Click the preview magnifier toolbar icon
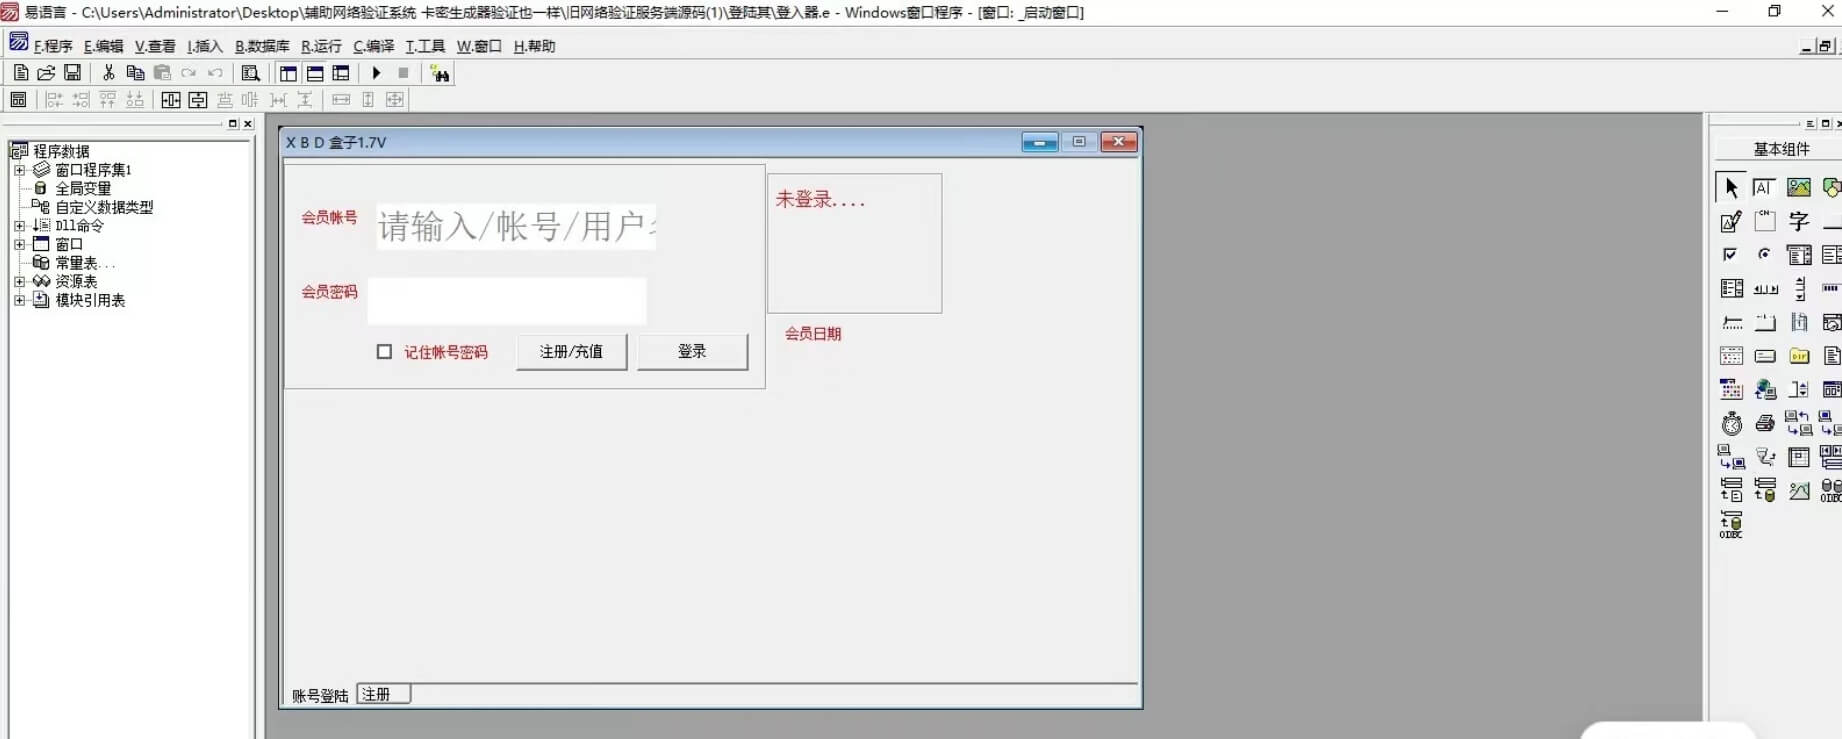Image resolution: width=1842 pixels, height=739 pixels. [251, 73]
